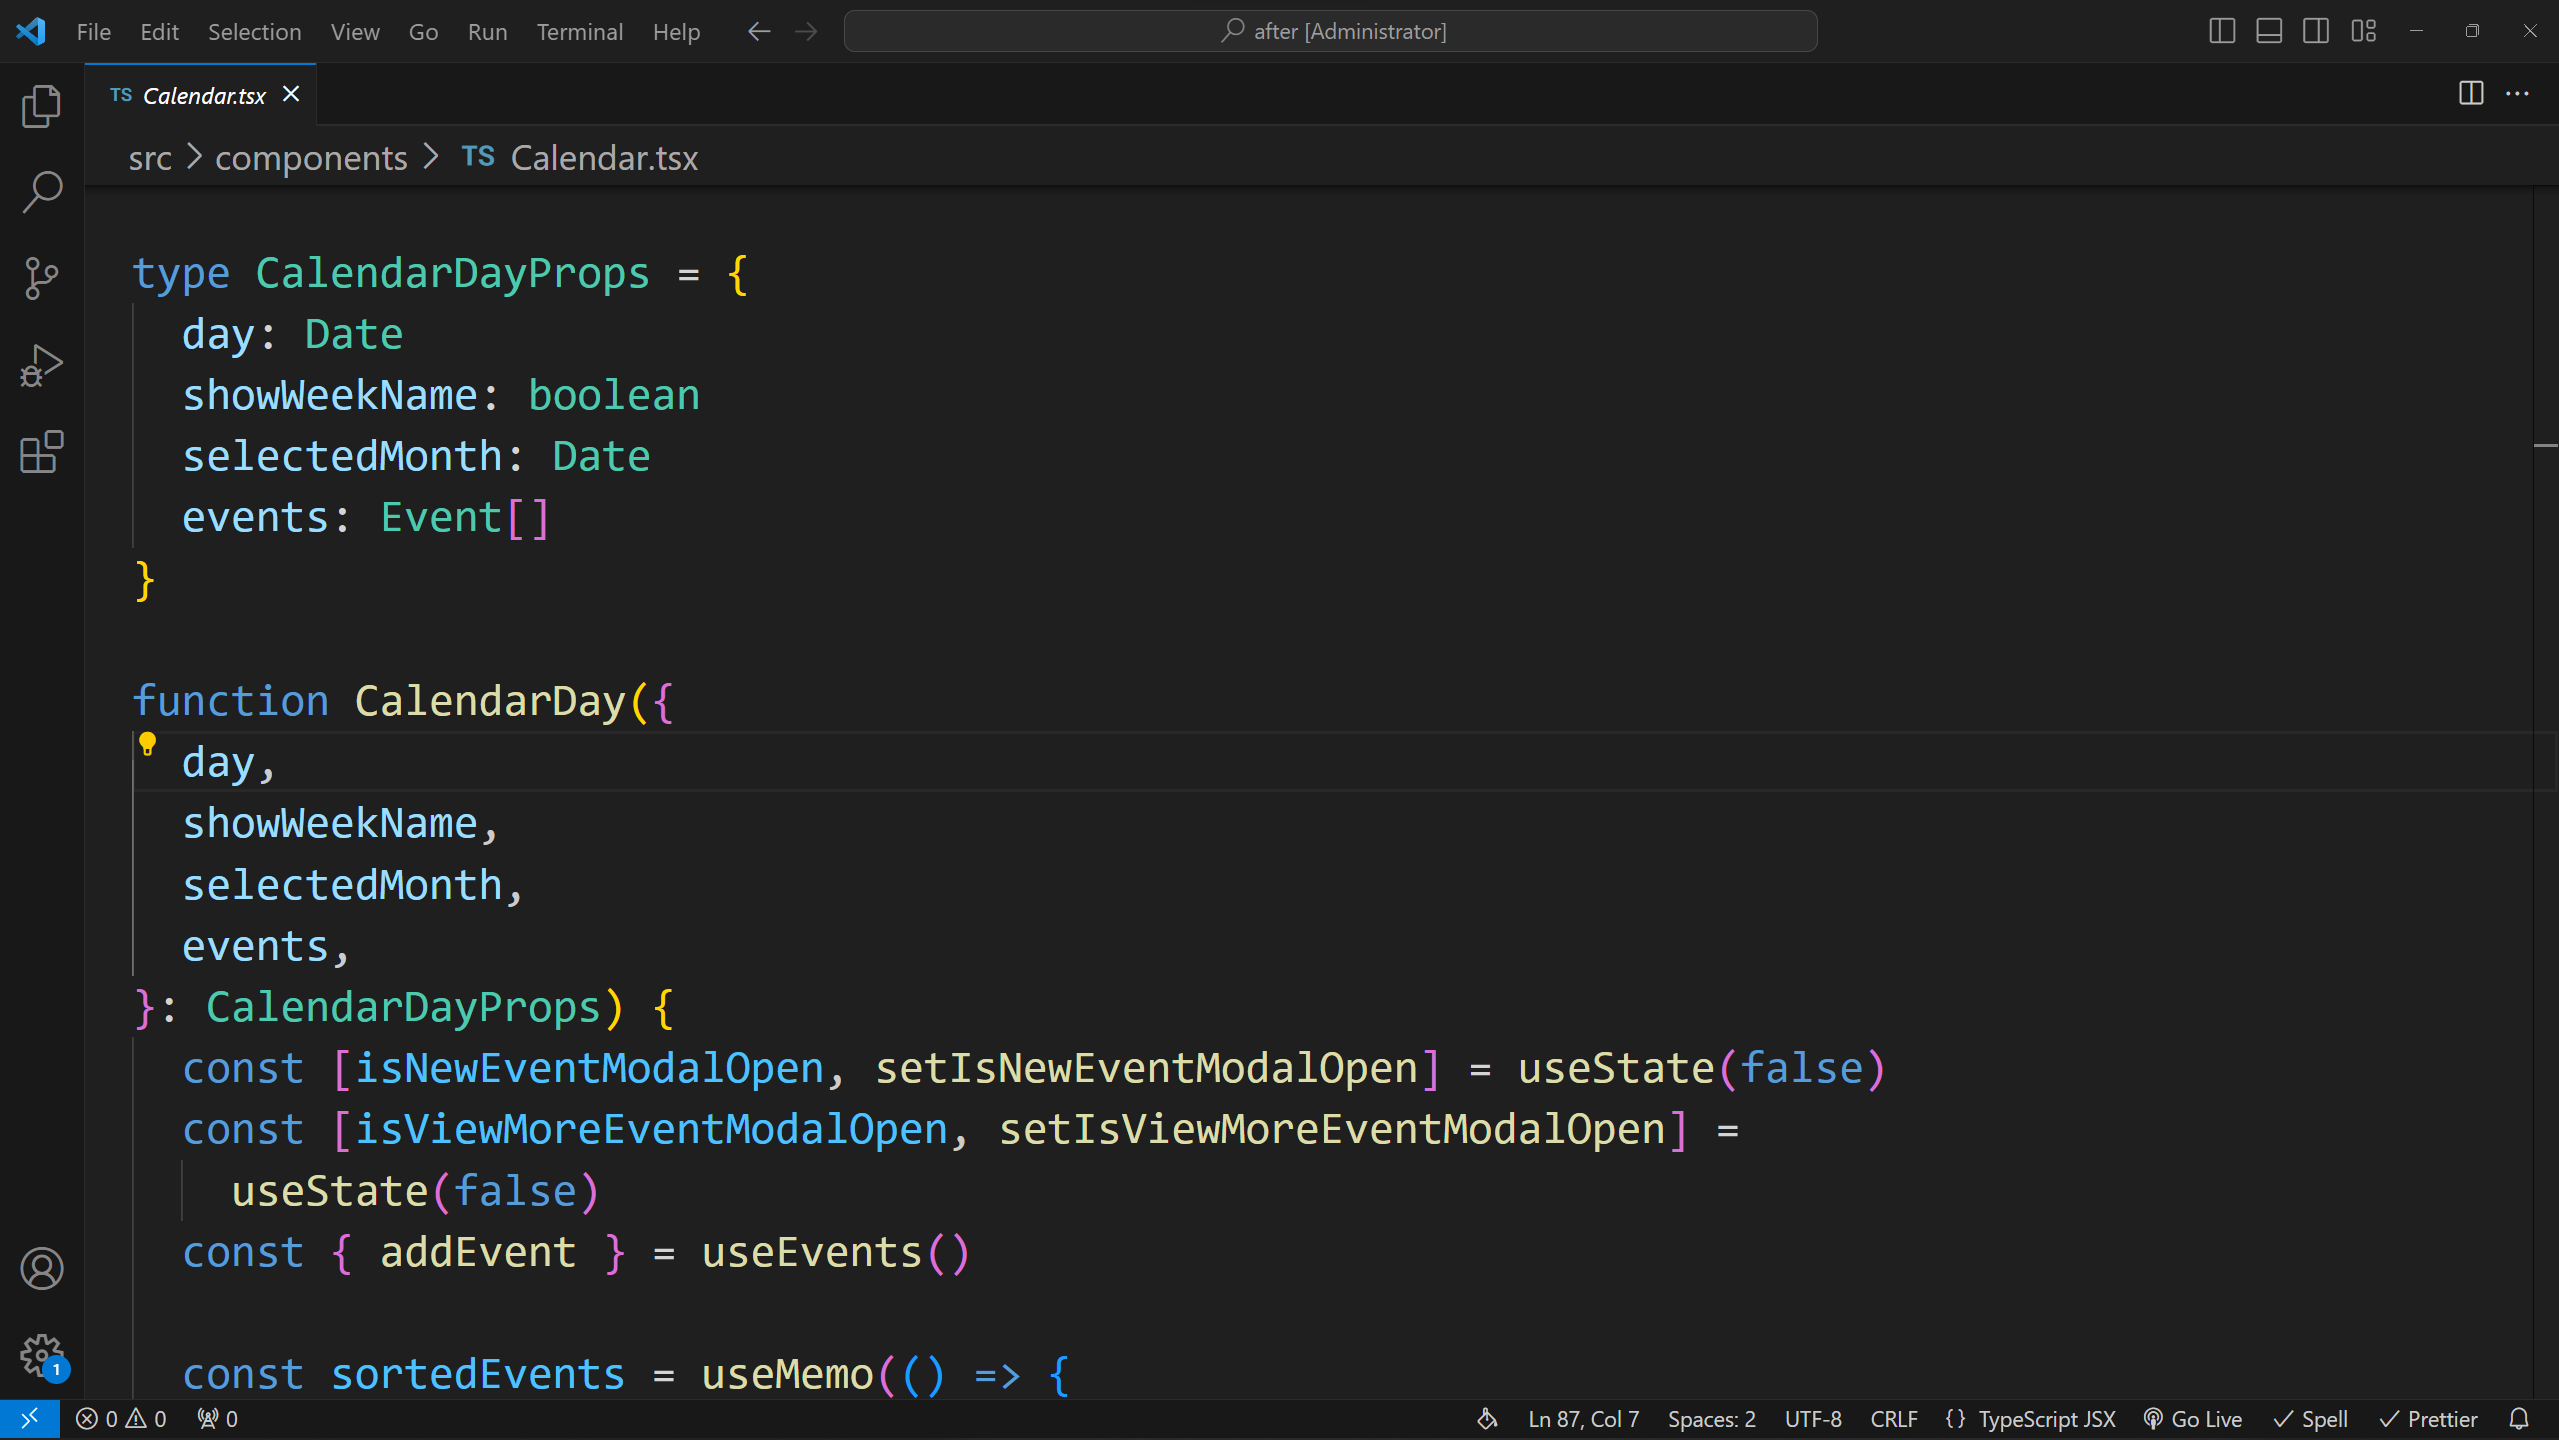This screenshot has height=1440, width=2559.
Task: Expand the components breadcrumb segment
Action: [311, 158]
